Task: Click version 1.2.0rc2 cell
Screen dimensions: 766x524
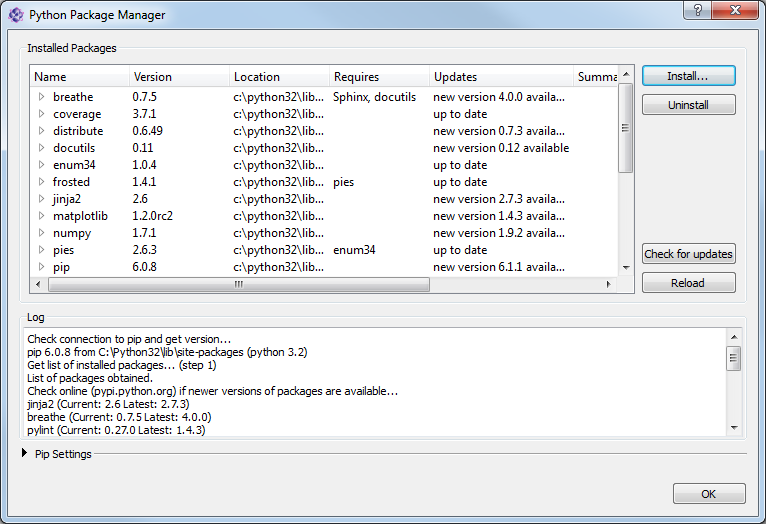Action: tap(152, 216)
